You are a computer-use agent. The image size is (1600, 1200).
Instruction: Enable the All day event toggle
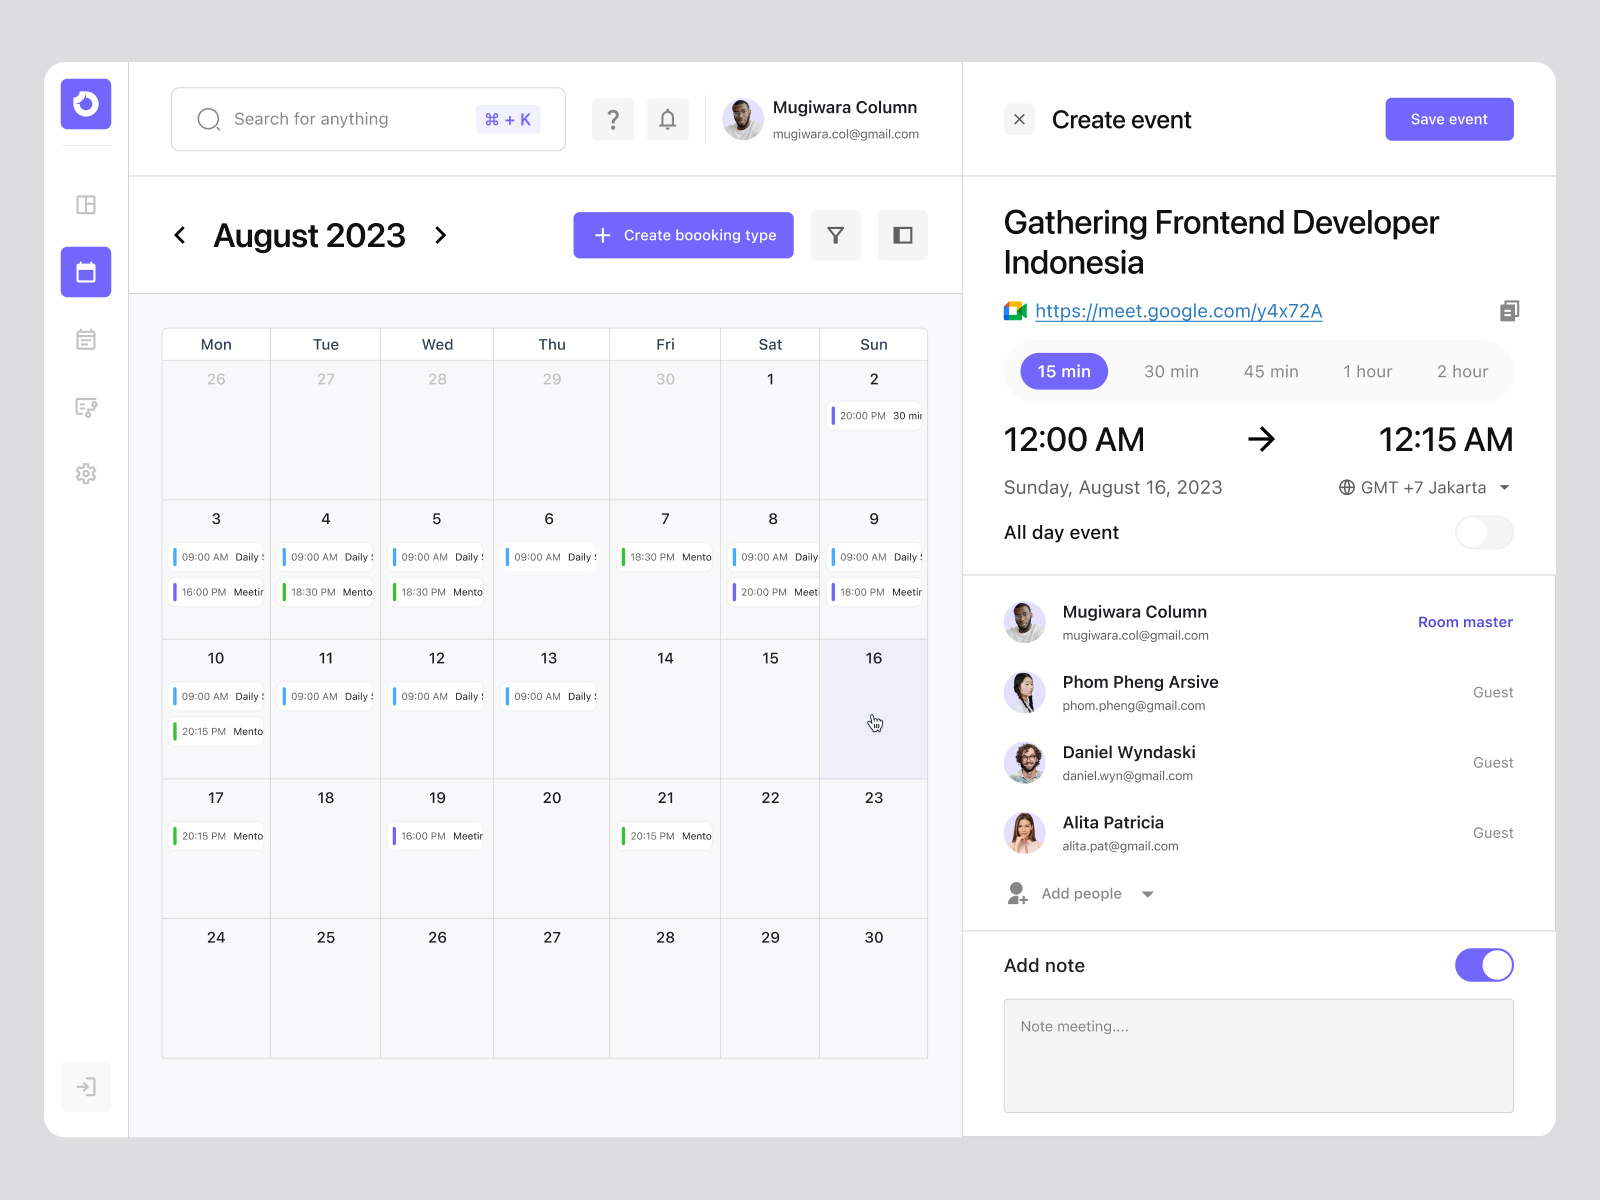[1484, 532]
